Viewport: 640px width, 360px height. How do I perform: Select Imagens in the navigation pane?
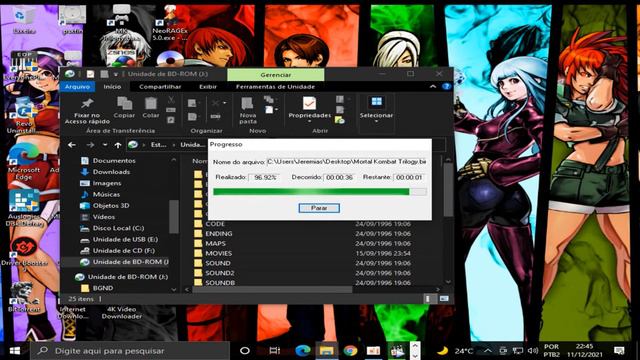tap(107, 183)
